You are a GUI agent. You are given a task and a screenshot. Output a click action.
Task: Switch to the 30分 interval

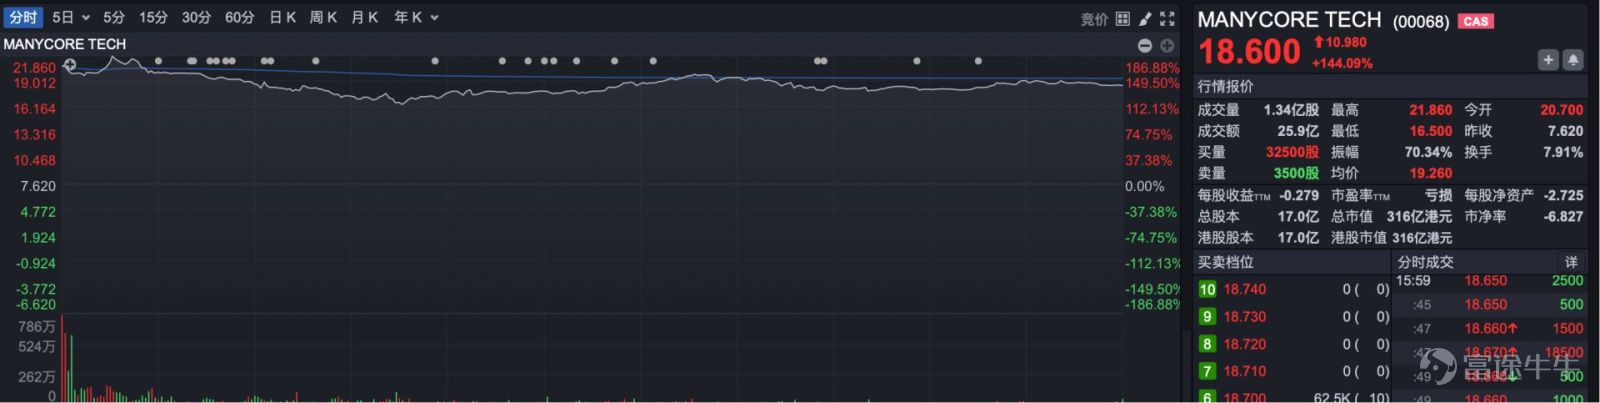pos(196,18)
